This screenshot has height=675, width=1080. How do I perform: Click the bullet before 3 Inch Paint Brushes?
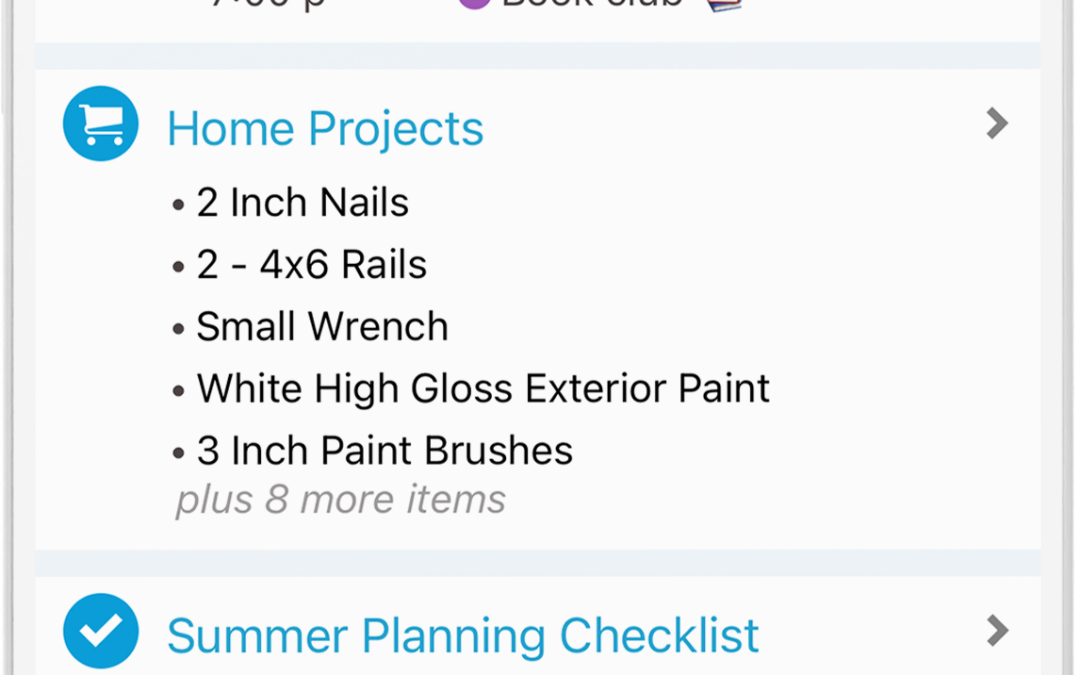click(x=179, y=453)
